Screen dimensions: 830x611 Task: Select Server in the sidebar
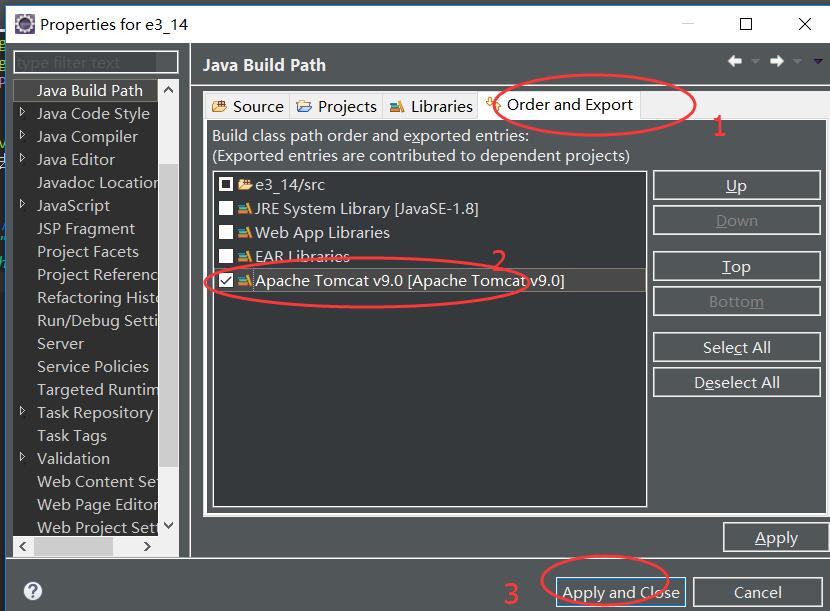point(60,344)
